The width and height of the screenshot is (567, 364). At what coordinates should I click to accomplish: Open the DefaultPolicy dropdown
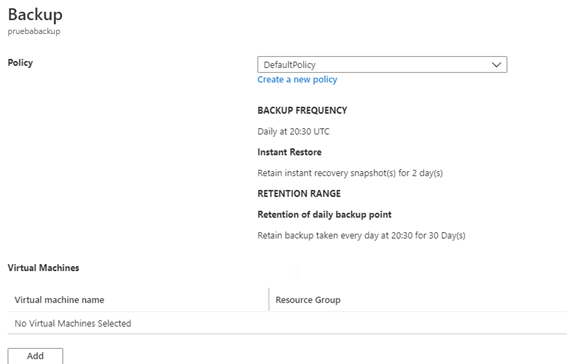[382, 65]
